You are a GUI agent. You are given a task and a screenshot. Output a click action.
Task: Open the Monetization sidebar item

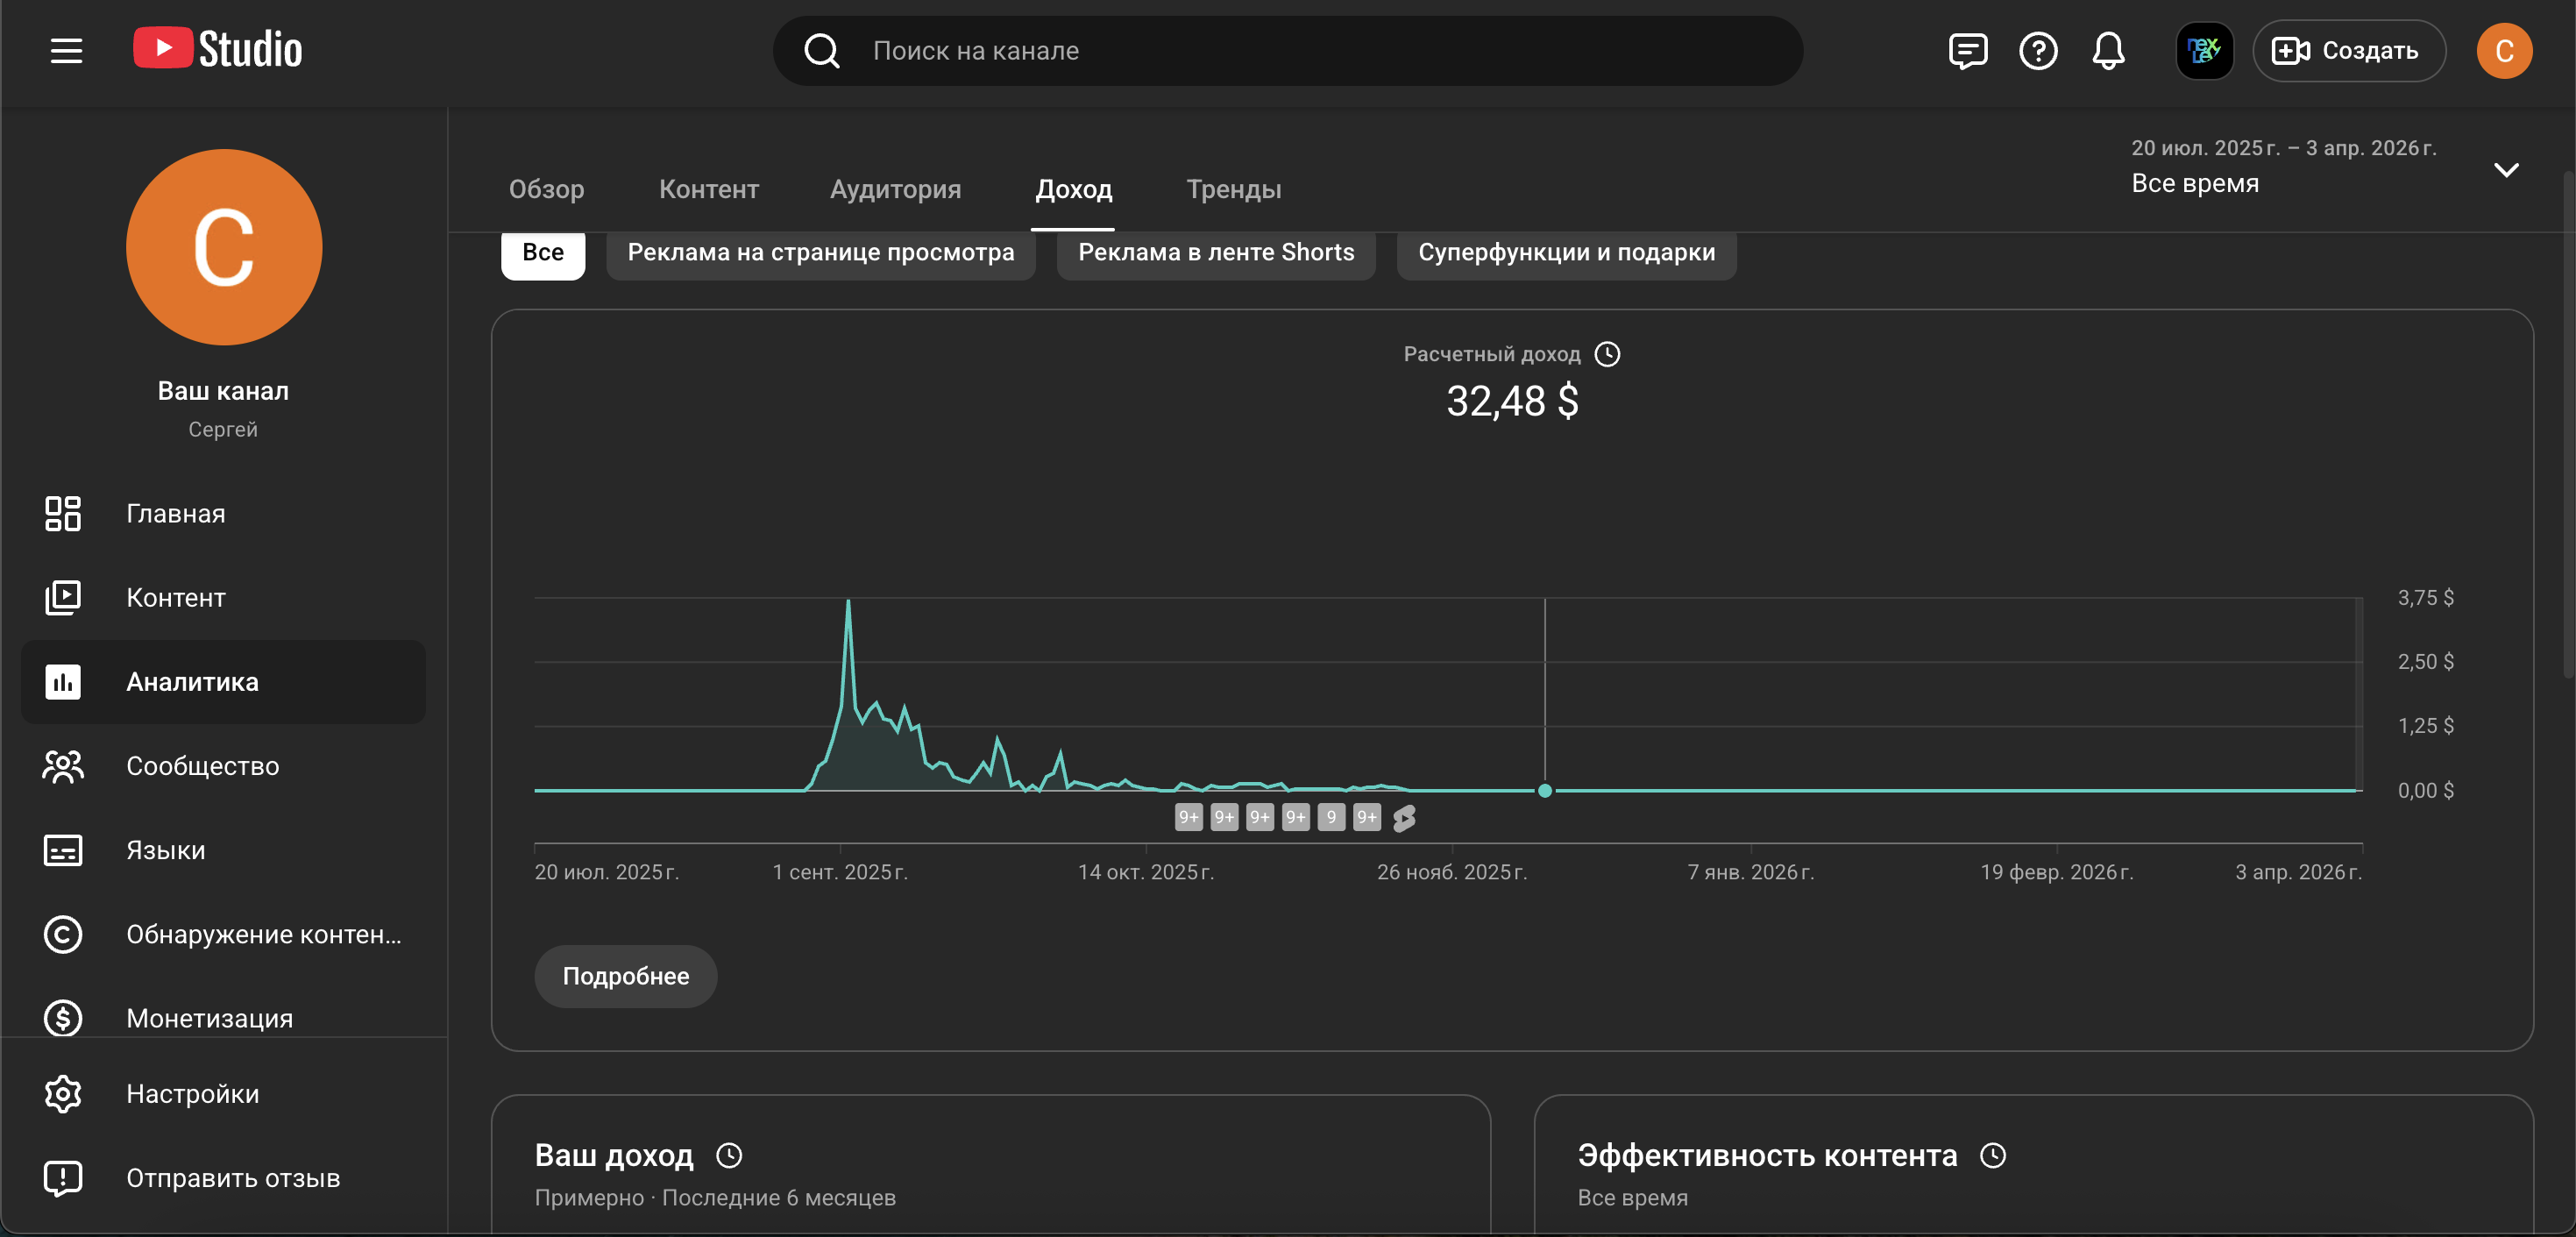click(x=209, y=1017)
